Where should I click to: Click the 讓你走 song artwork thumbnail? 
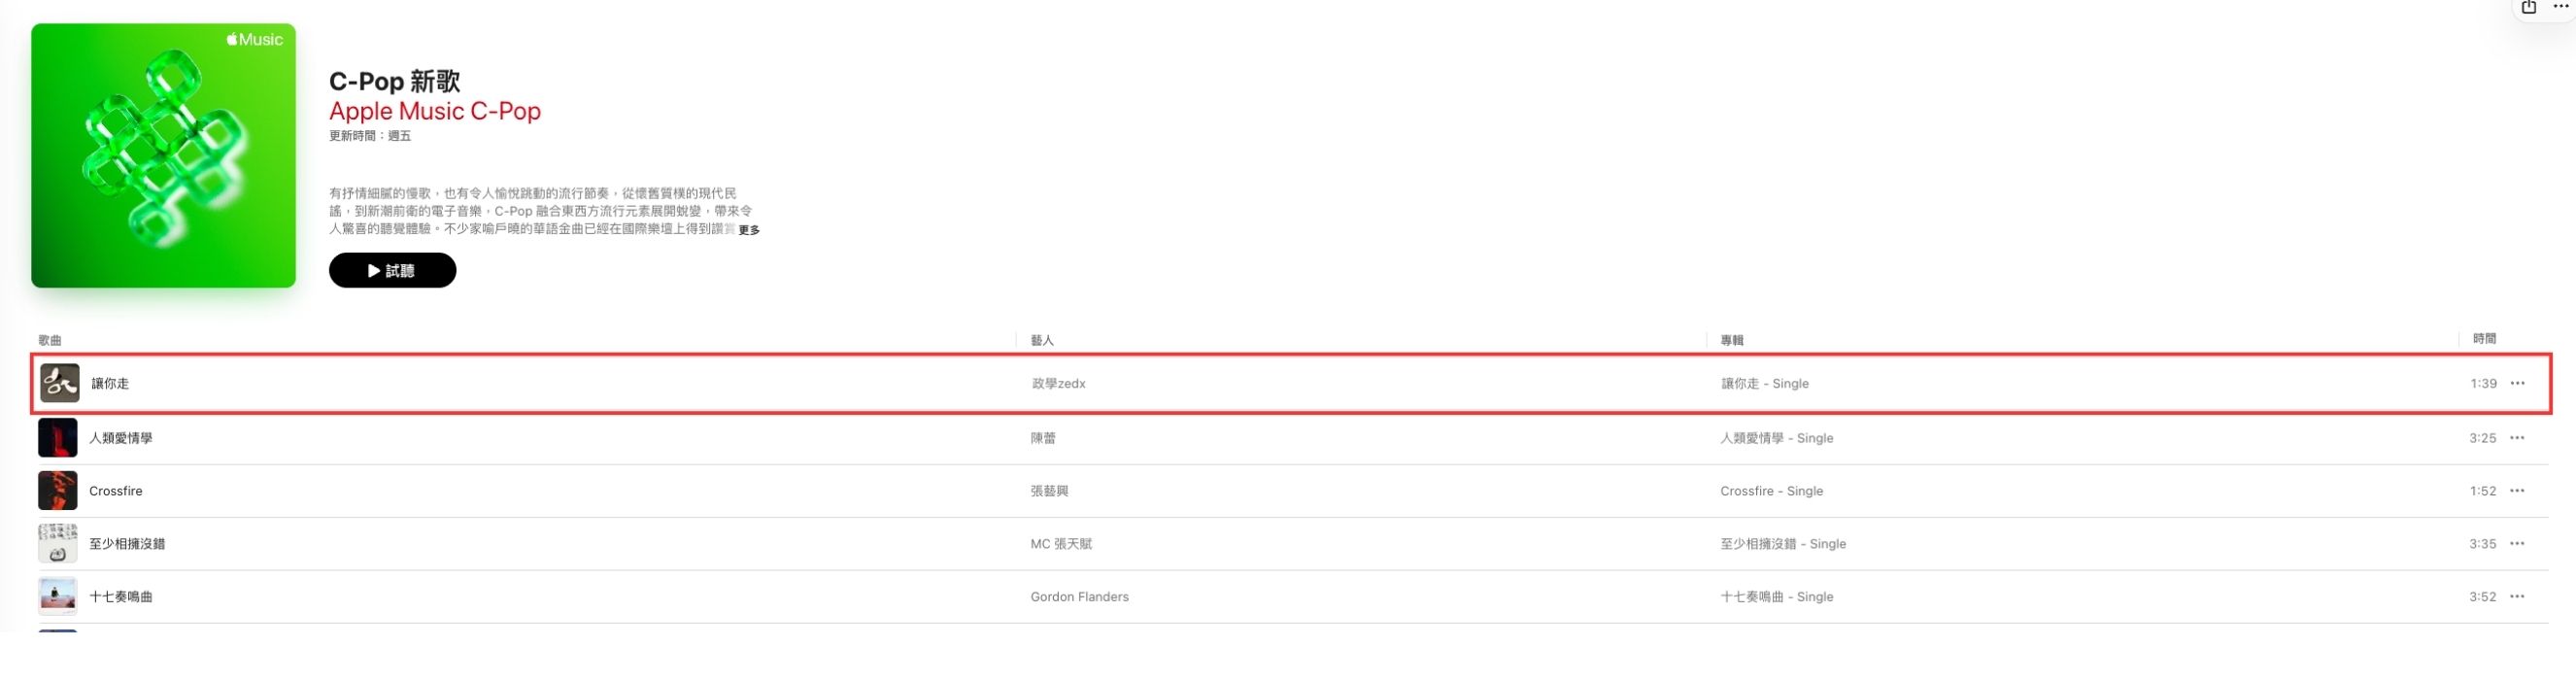(60, 383)
